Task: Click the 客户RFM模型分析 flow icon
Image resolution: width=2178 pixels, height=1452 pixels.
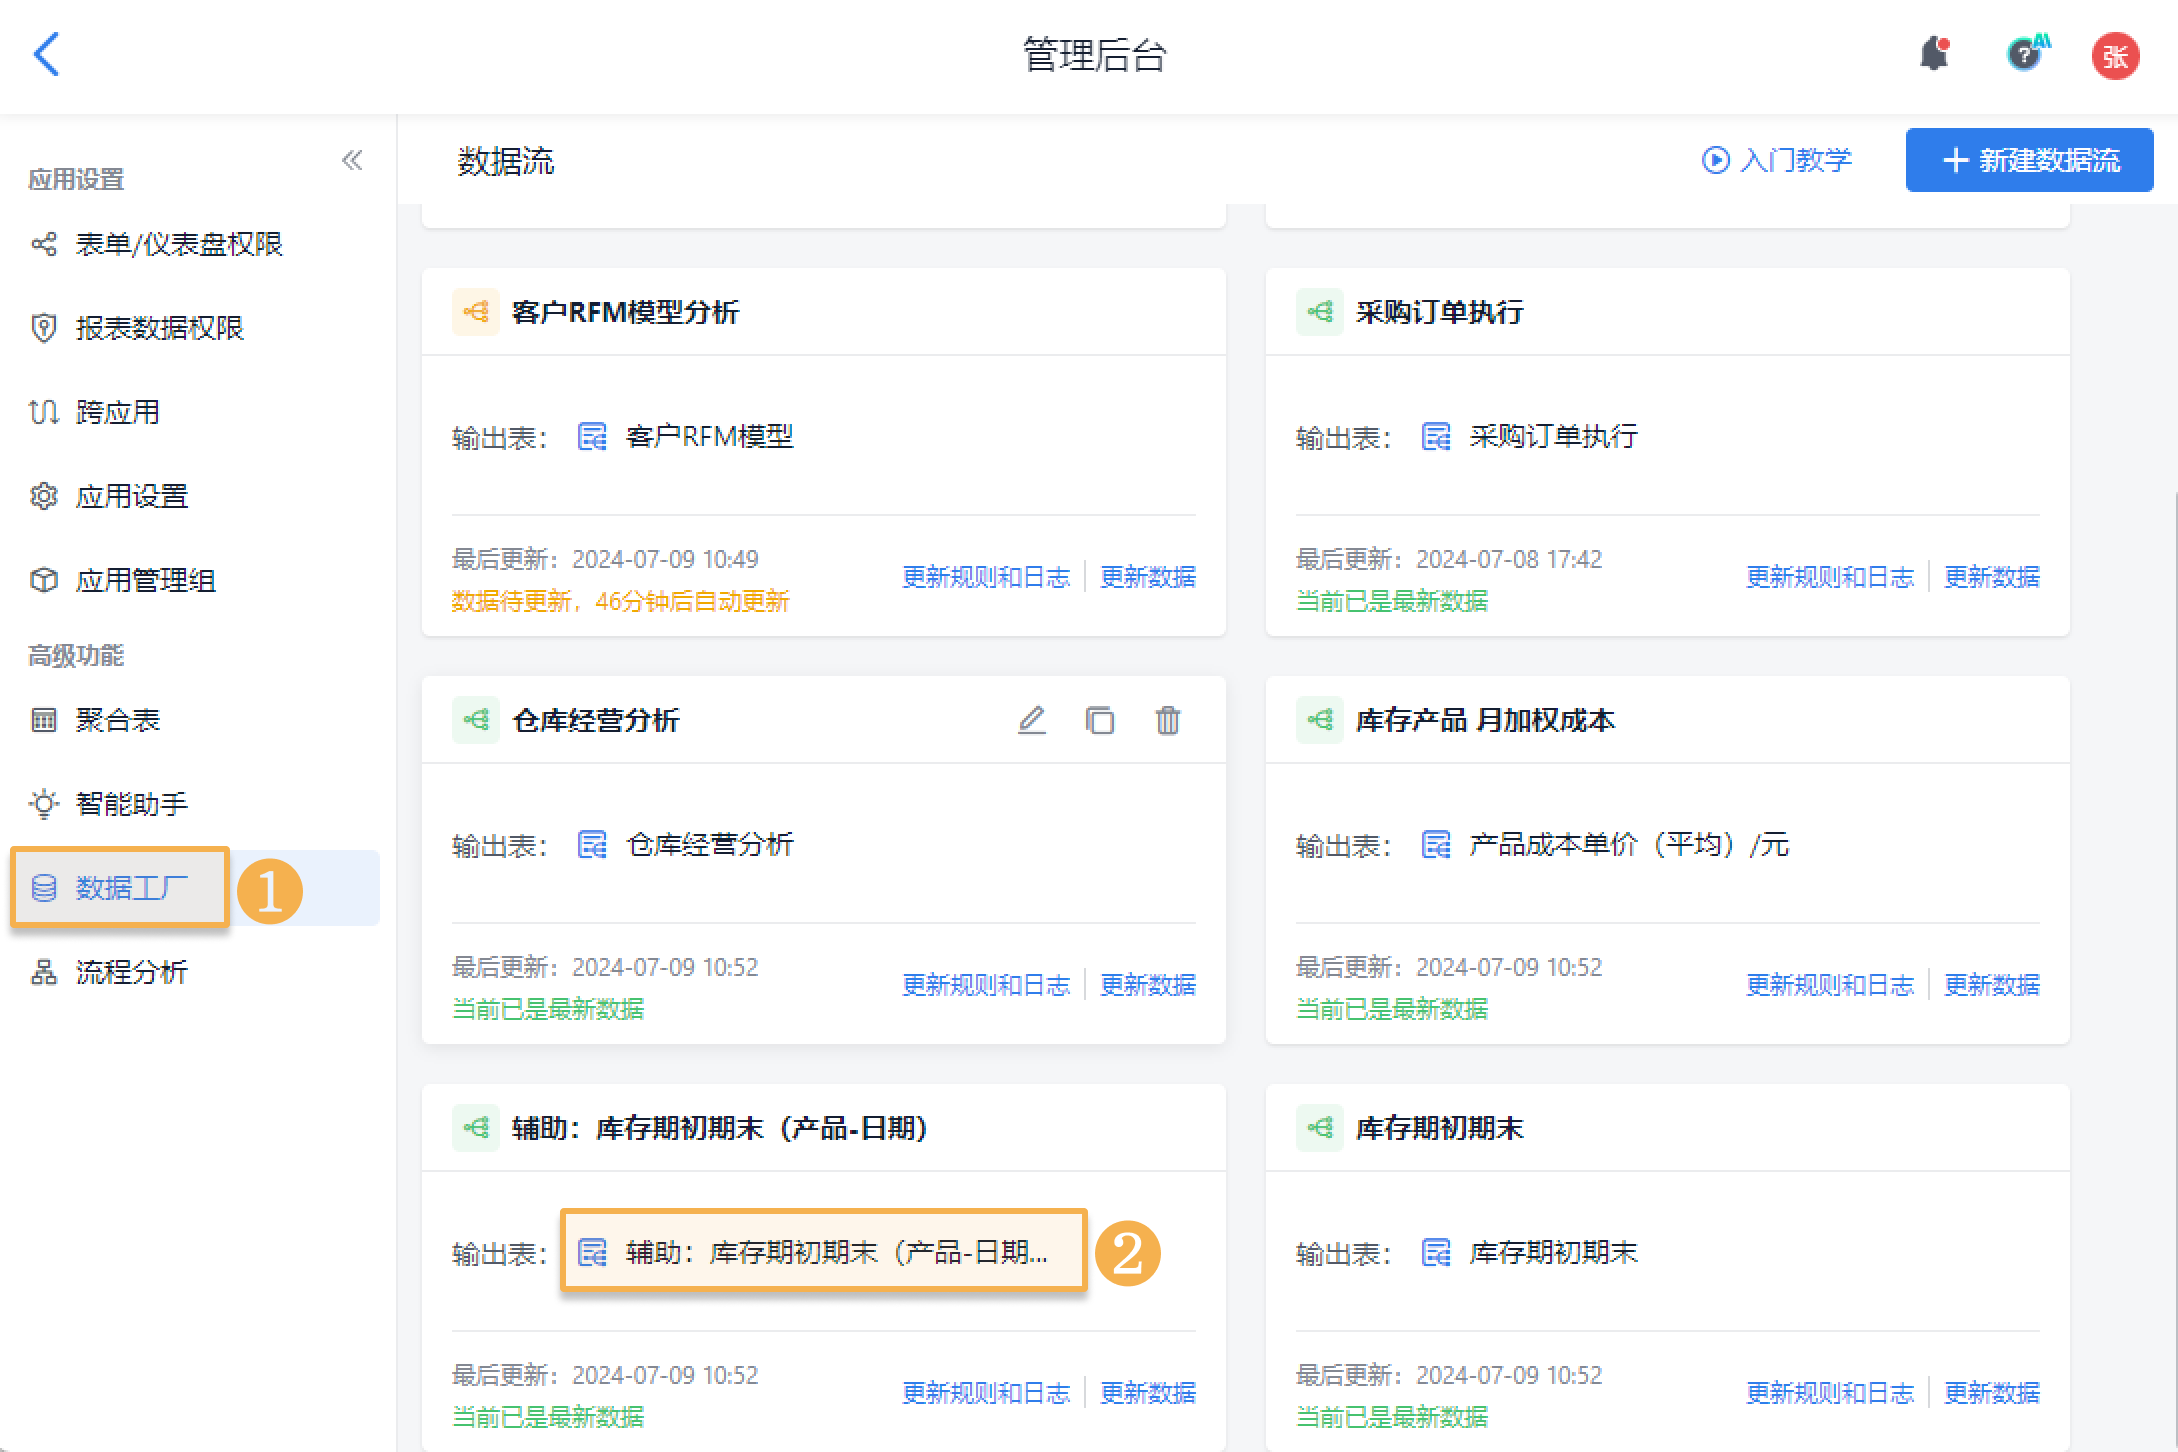Action: coord(476,312)
